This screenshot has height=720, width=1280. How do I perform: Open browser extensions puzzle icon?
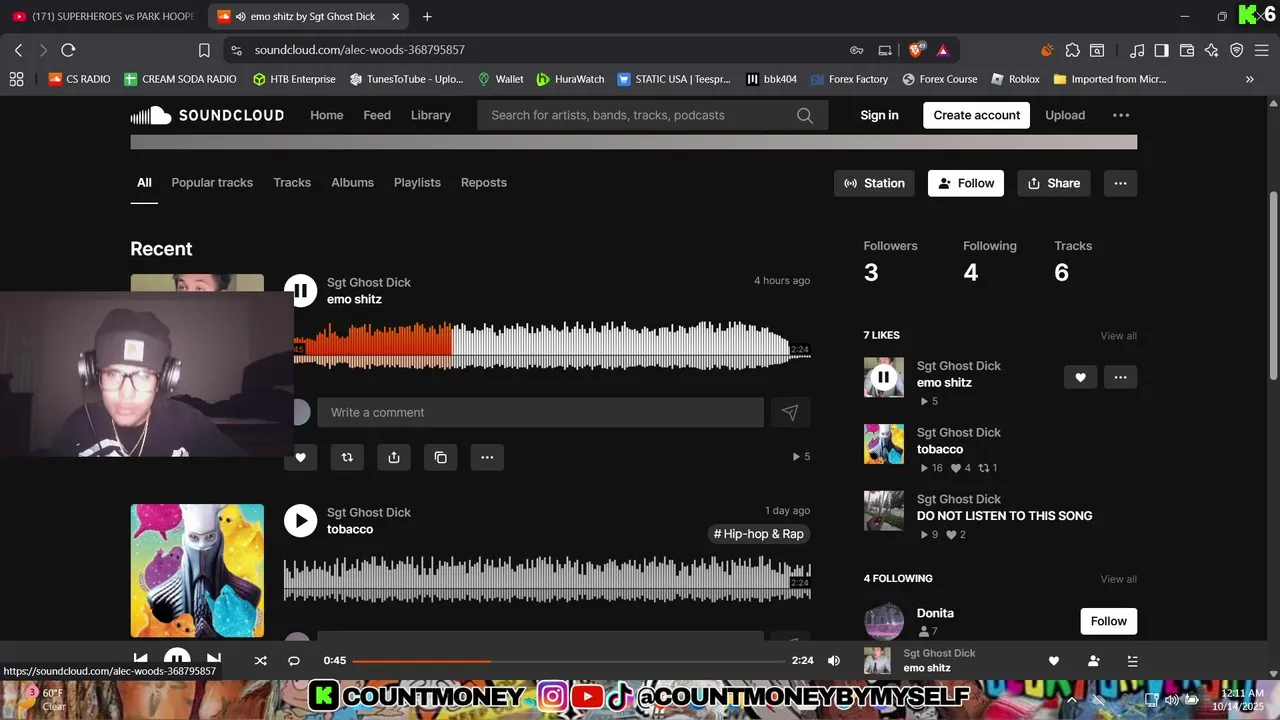tap(1072, 50)
